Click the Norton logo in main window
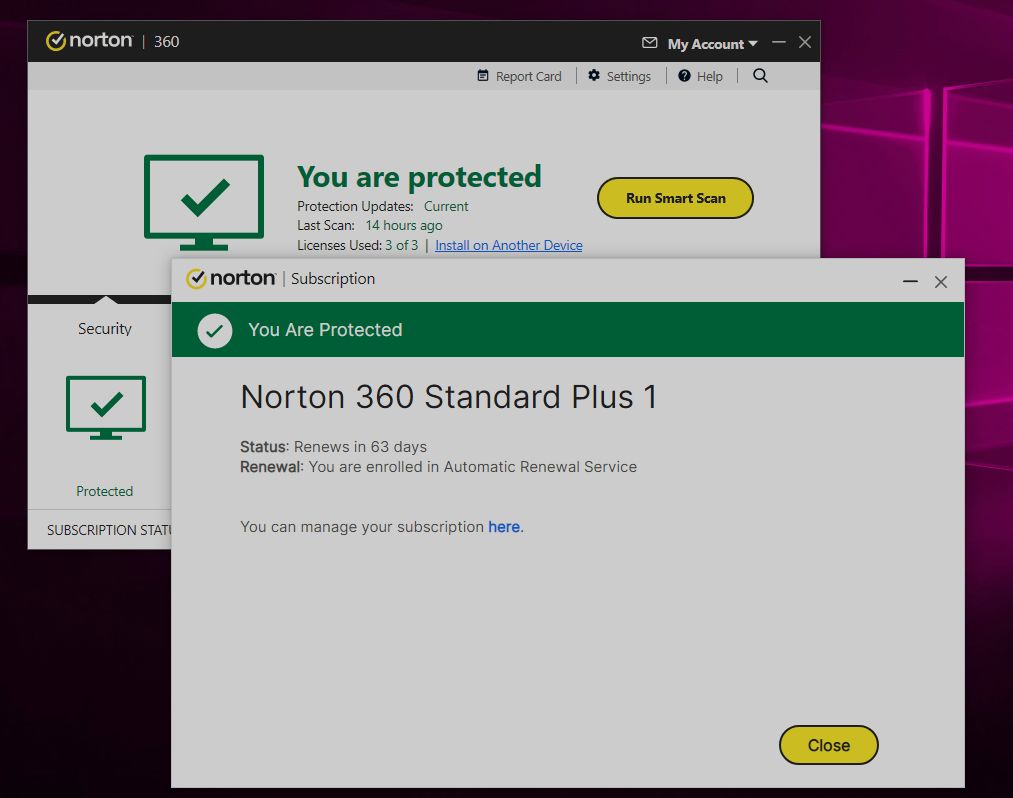 pyautogui.click(x=89, y=41)
